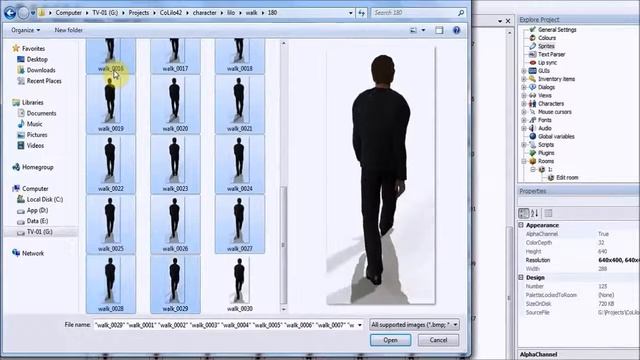640x360 pixels.
Task: Sort Properties alphabetically
Action: (534, 213)
